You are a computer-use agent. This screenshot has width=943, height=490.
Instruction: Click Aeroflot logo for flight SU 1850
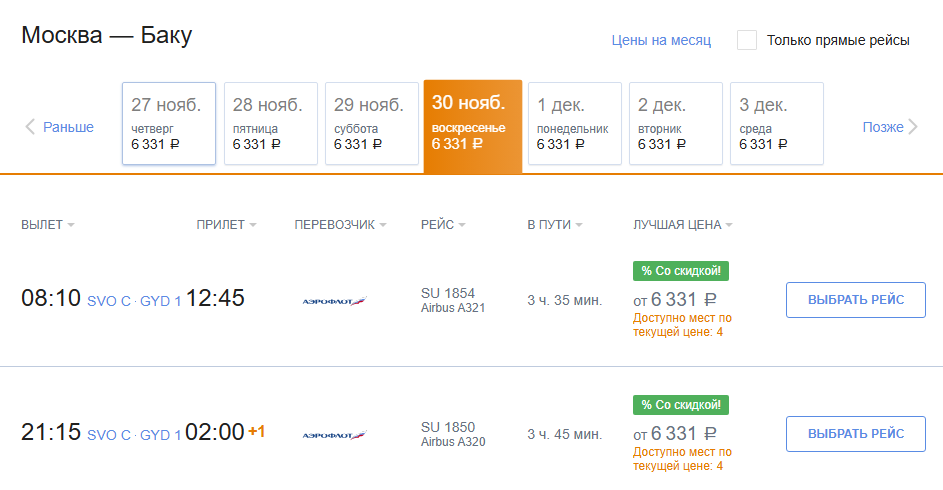pyautogui.click(x=334, y=435)
